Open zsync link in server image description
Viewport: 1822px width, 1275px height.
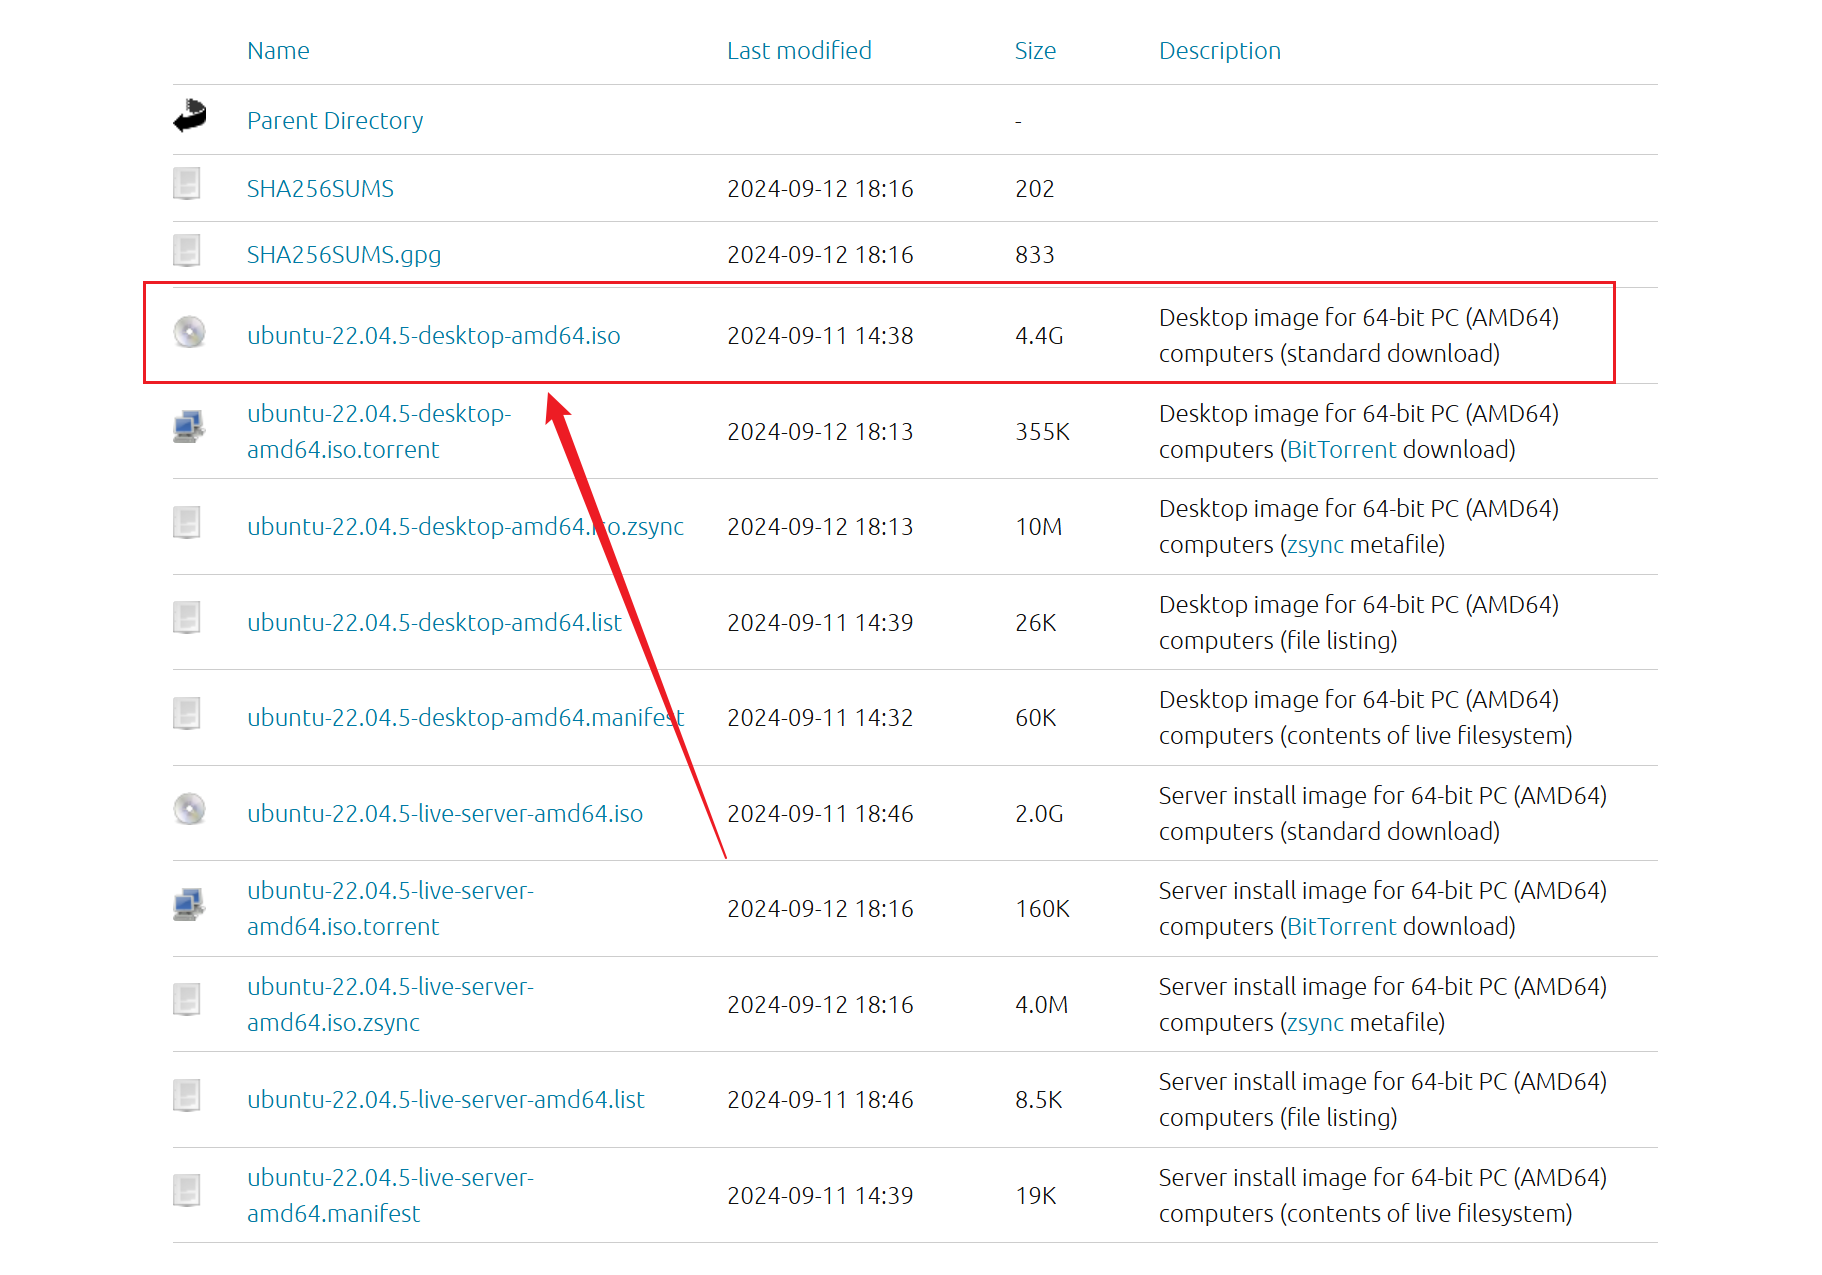click(x=1315, y=1023)
